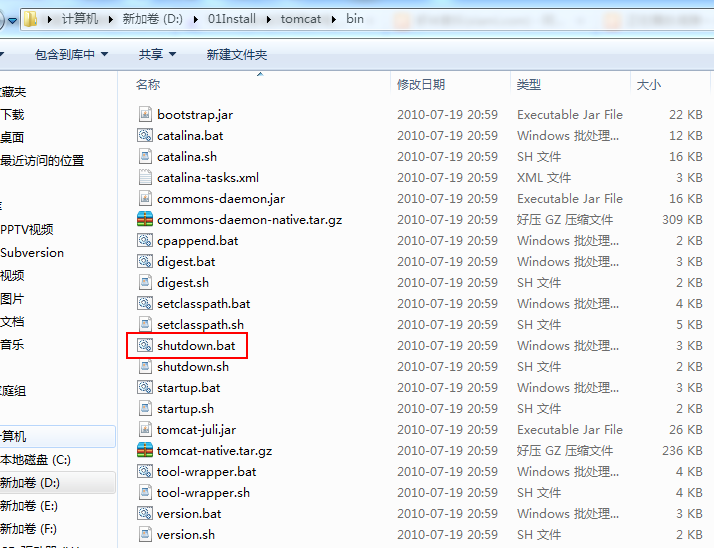This screenshot has width=714, height=548.
Task: Select the cpappend.bat file icon
Action: click(x=145, y=240)
